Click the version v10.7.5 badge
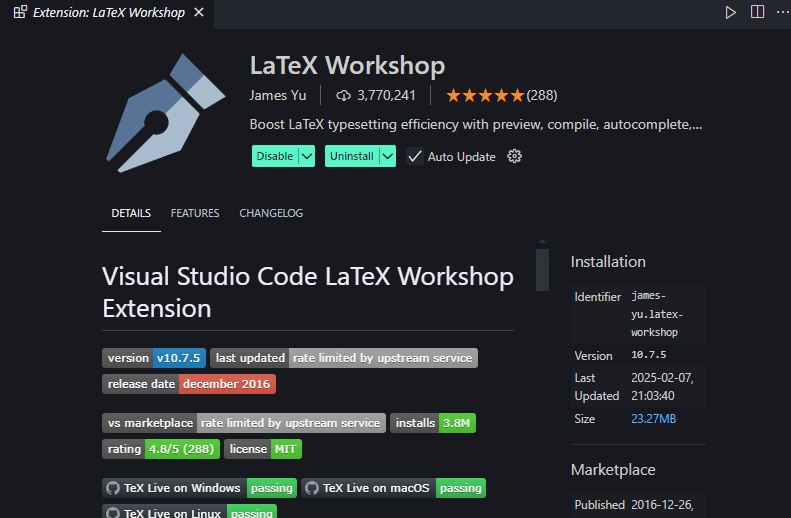Viewport: 791px width, 518px height. click(154, 358)
